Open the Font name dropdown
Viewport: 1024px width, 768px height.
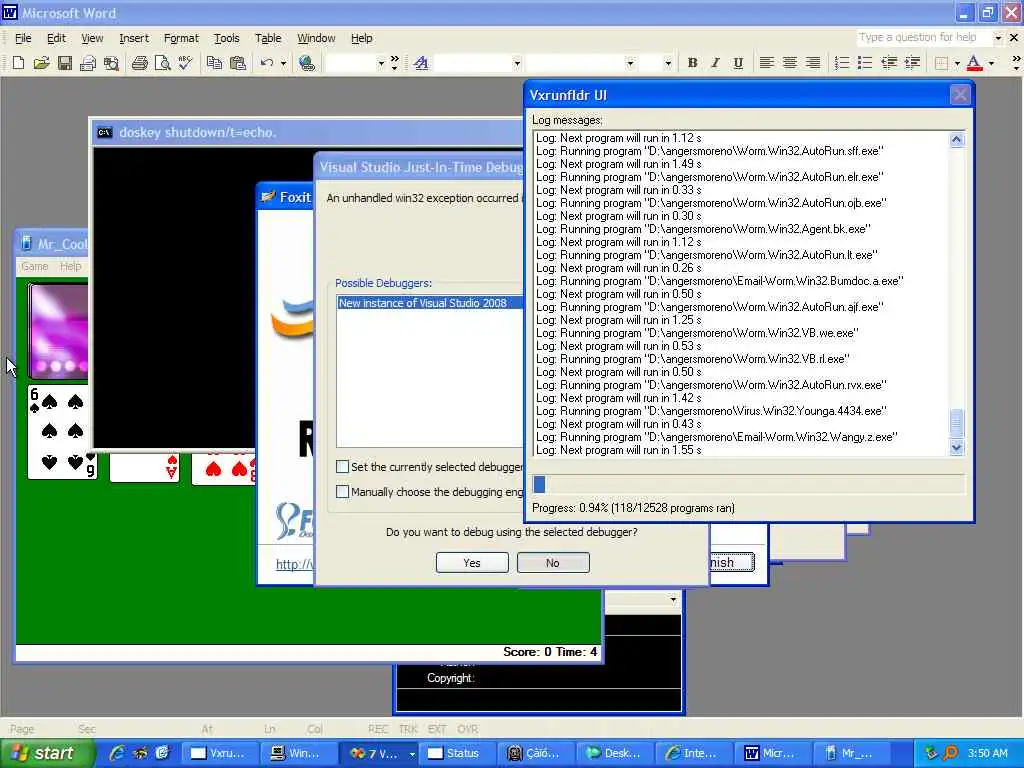[x=630, y=63]
